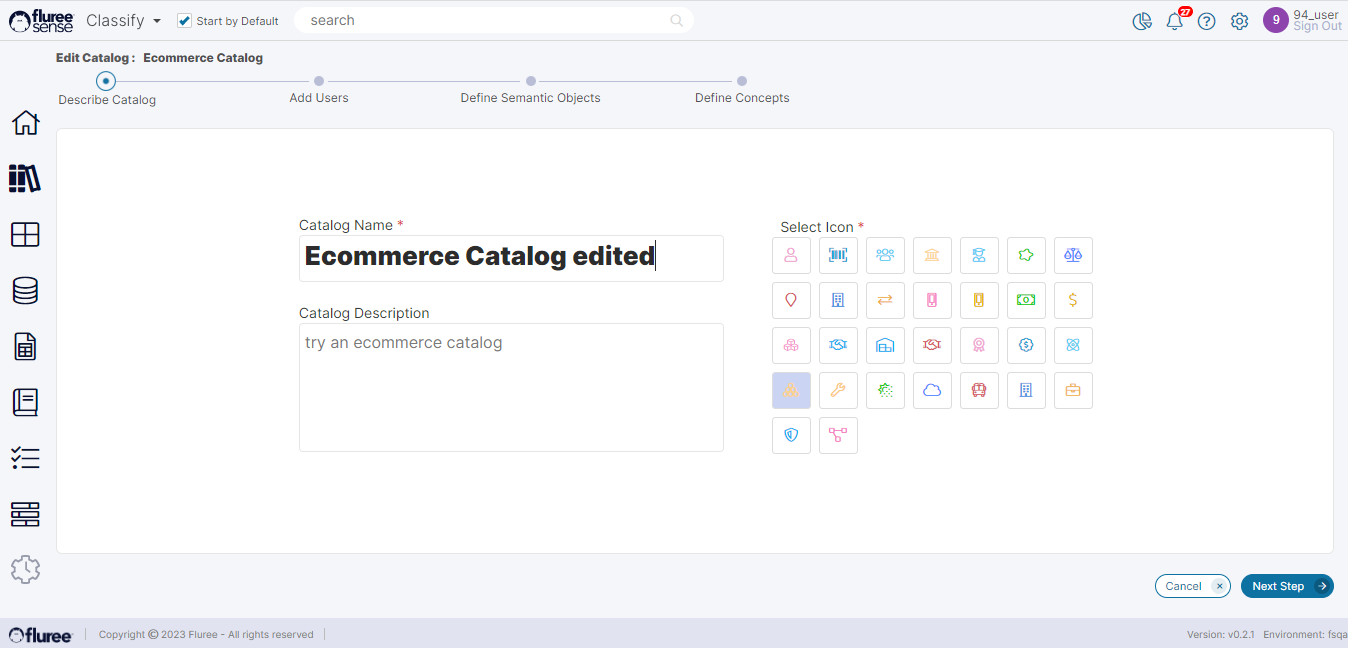
Task: Go to the Add Users step
Action: pos(319,81)
